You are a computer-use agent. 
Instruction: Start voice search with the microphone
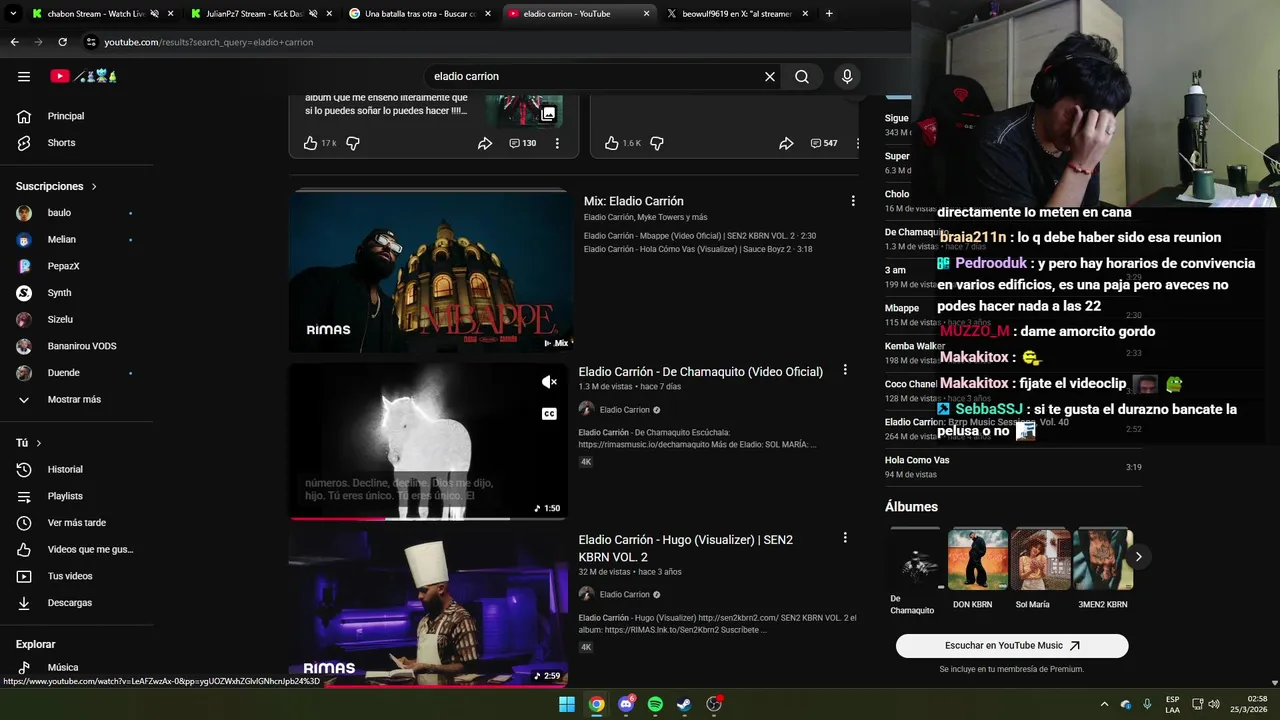847,76
